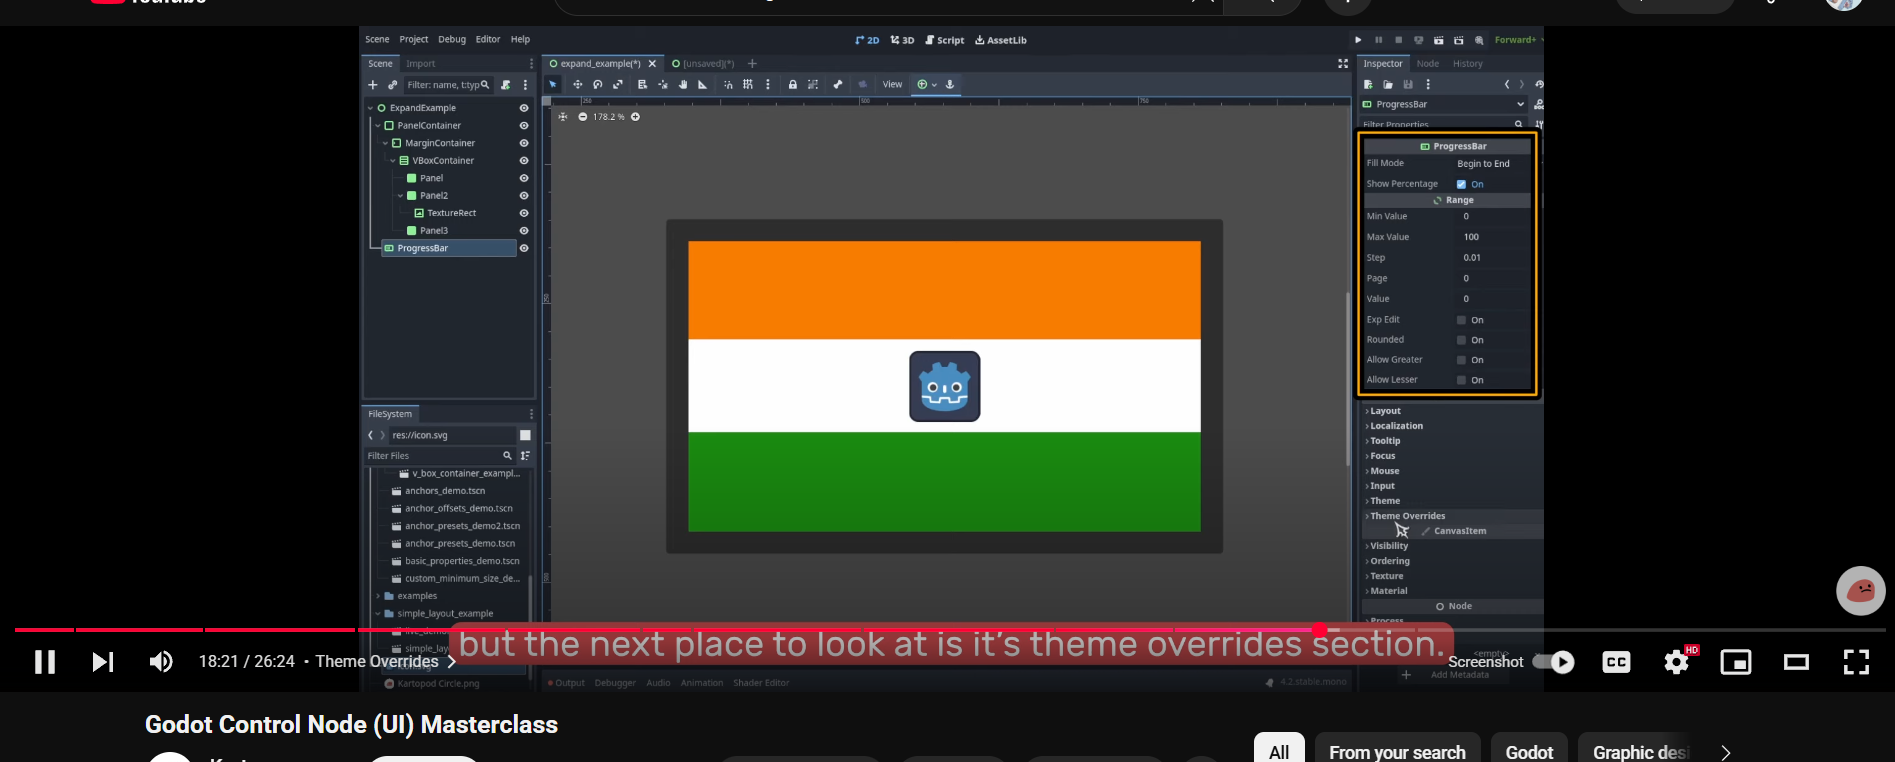
Task: Open the Help menu in Godot
Action: click(x=520, y=40)
